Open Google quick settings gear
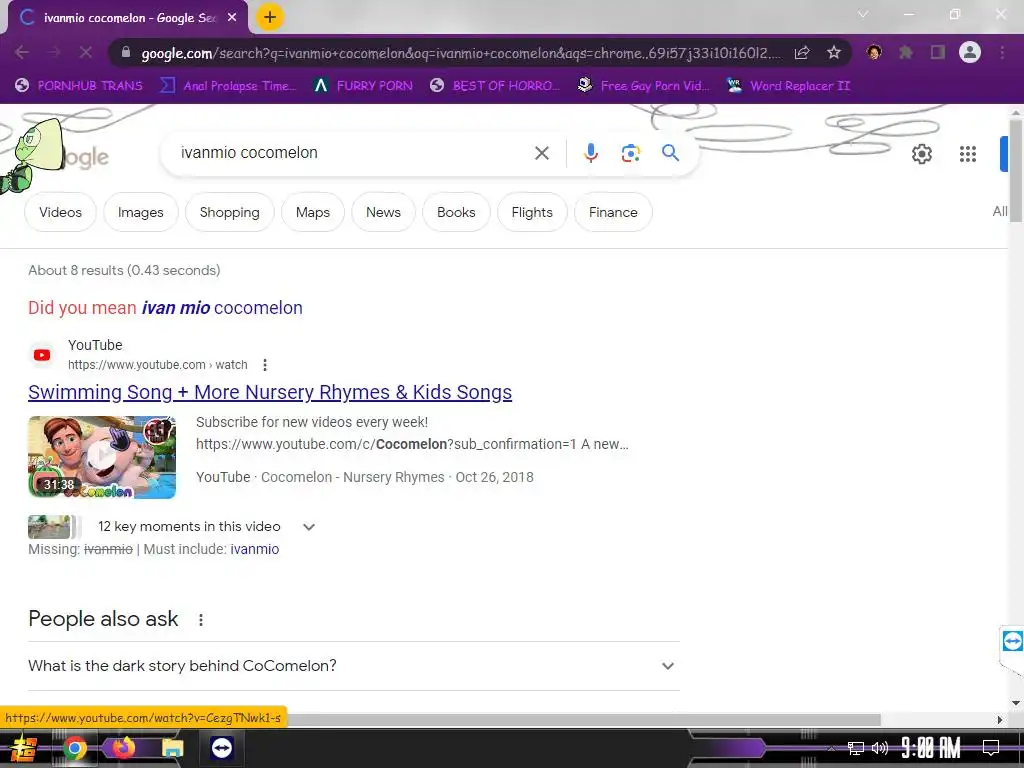The image size is (1024, 768). (x=921, y=154)
